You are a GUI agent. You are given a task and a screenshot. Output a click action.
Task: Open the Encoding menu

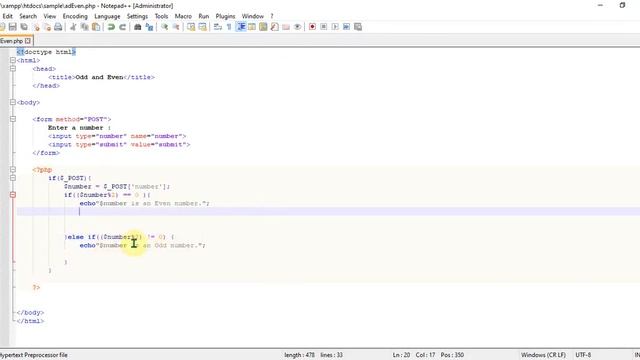coord(75,16)
